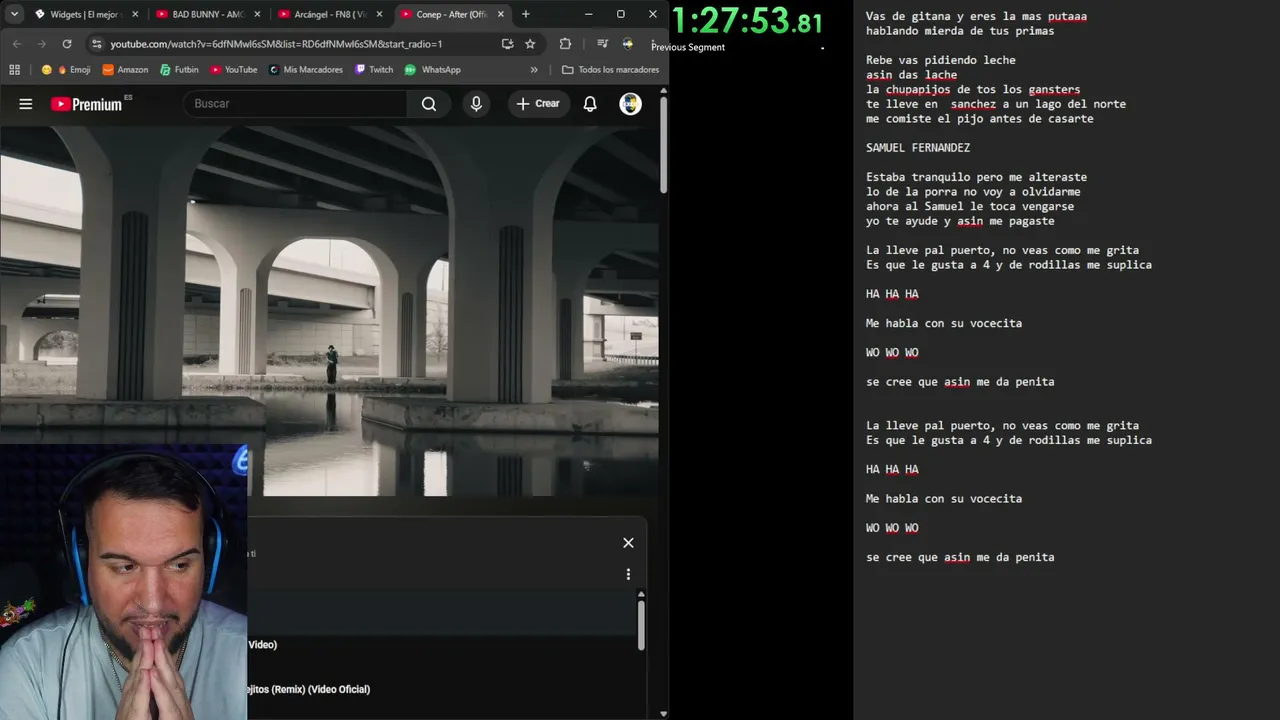Open the Chrome extensions puzzle icon
The width and height of the screenshot is (1280, 720).
pyautogui.click(x=565, y=44)
